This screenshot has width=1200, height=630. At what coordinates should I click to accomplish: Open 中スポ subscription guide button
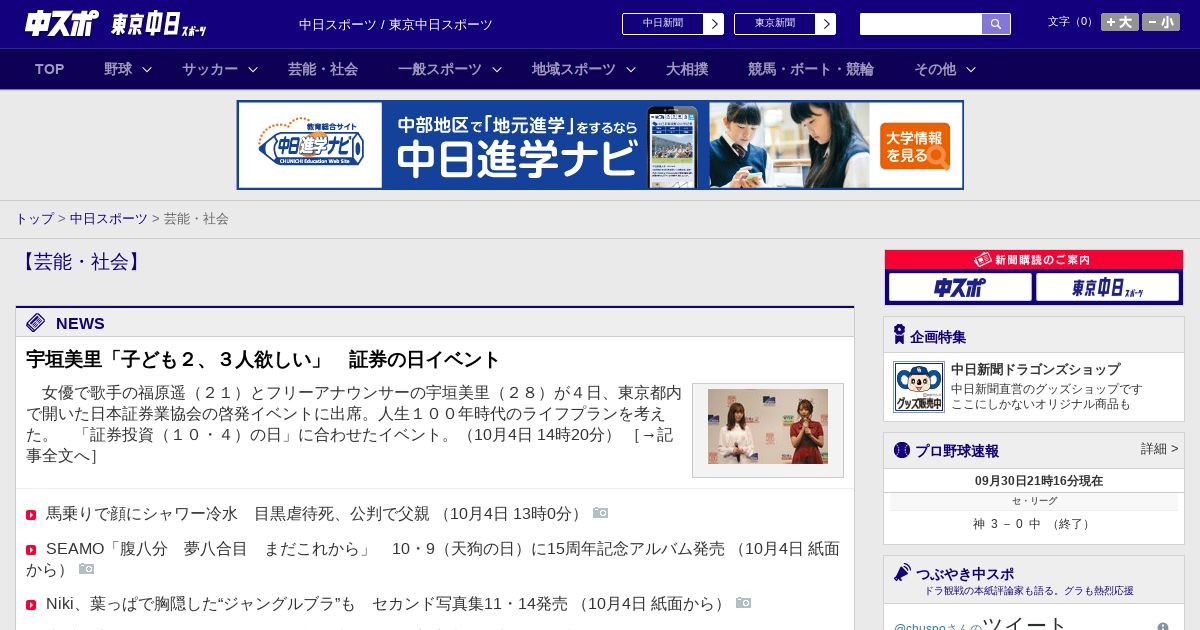pos(960,288)
